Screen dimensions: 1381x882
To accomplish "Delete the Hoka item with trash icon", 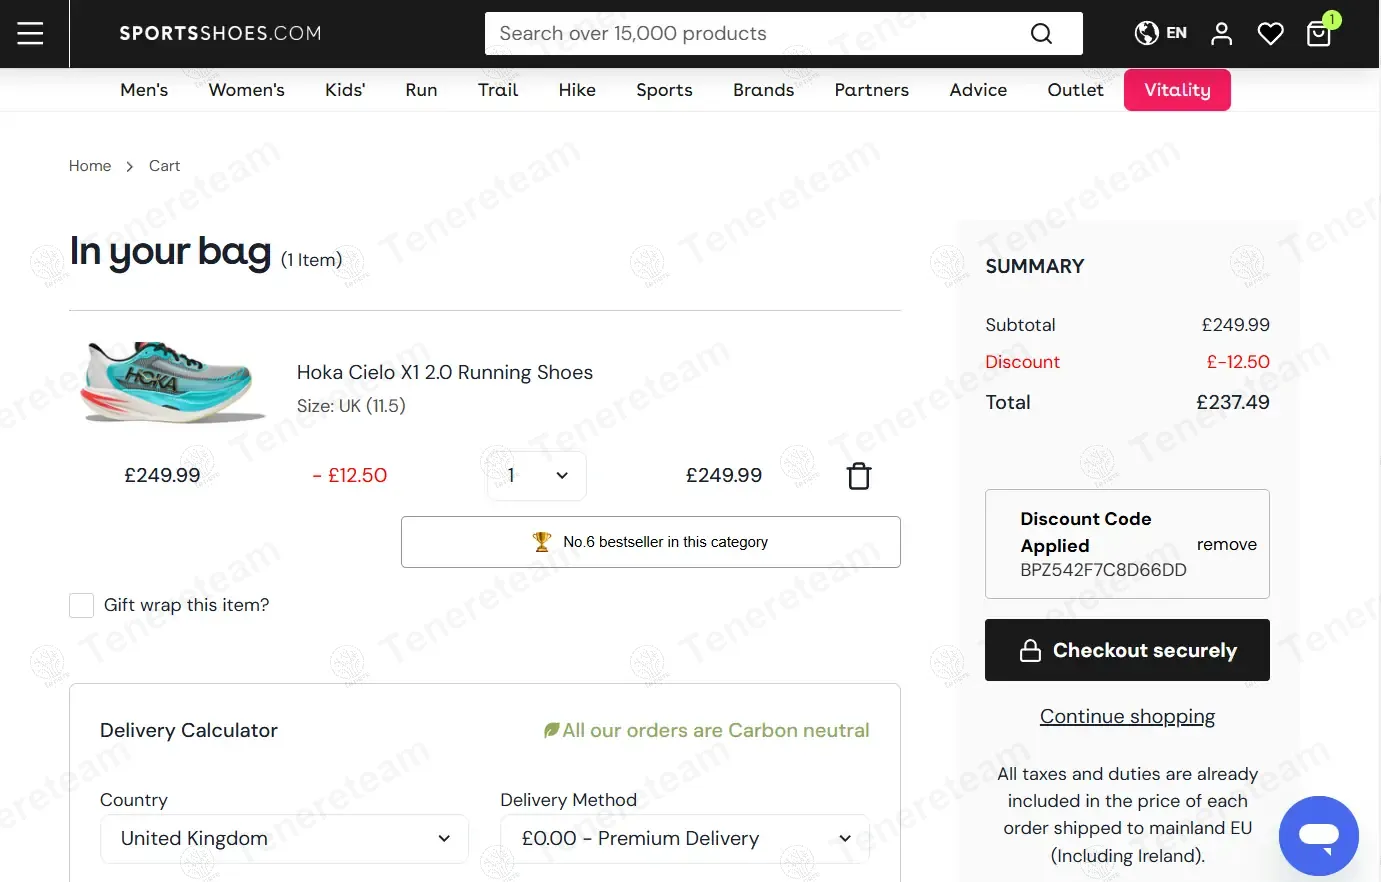I will pos(858,476).
